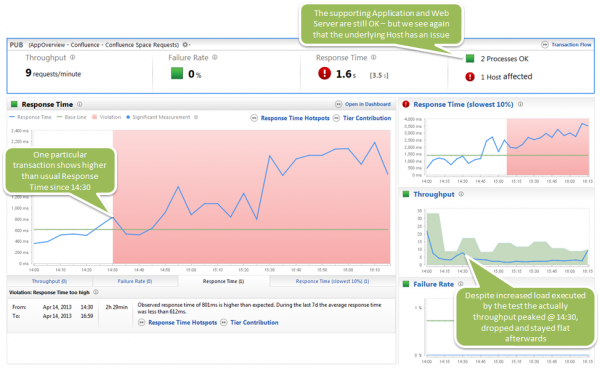Image resolution: width=600 pixels, height=369 pixels.
Task: Open Tier Contribution in violation details
Action: point(254,323)
